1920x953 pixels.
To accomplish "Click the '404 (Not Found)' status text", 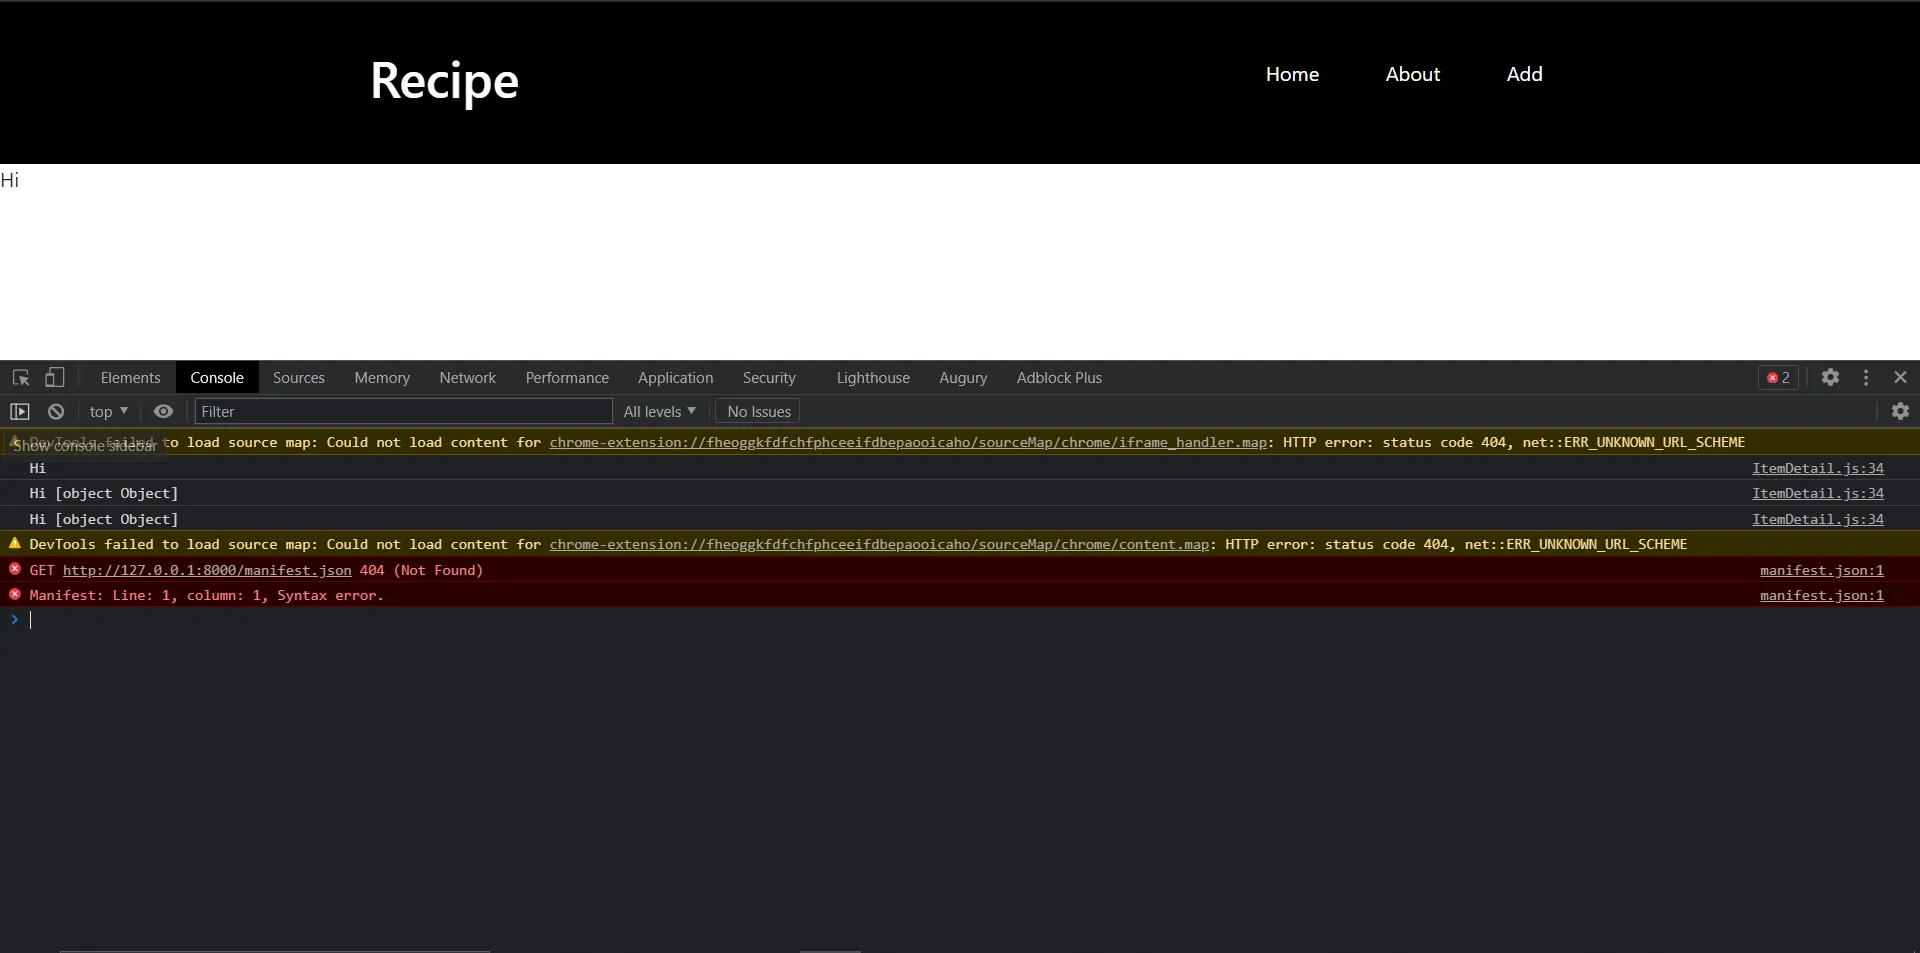I will (x=421, y=570).
